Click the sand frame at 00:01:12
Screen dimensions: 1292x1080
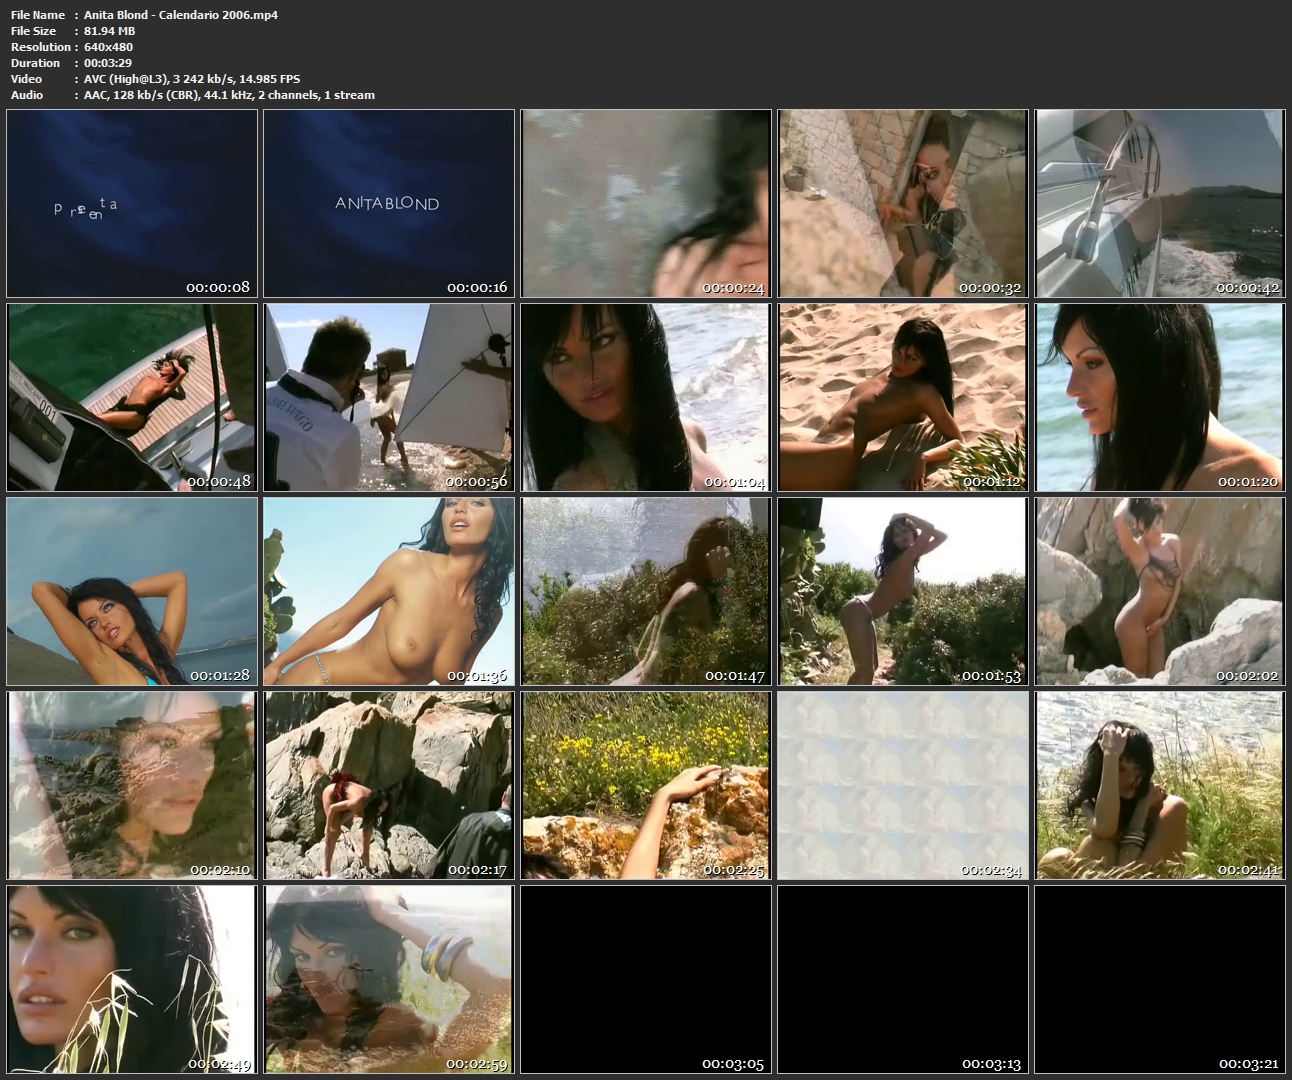(x=903, y=397)
